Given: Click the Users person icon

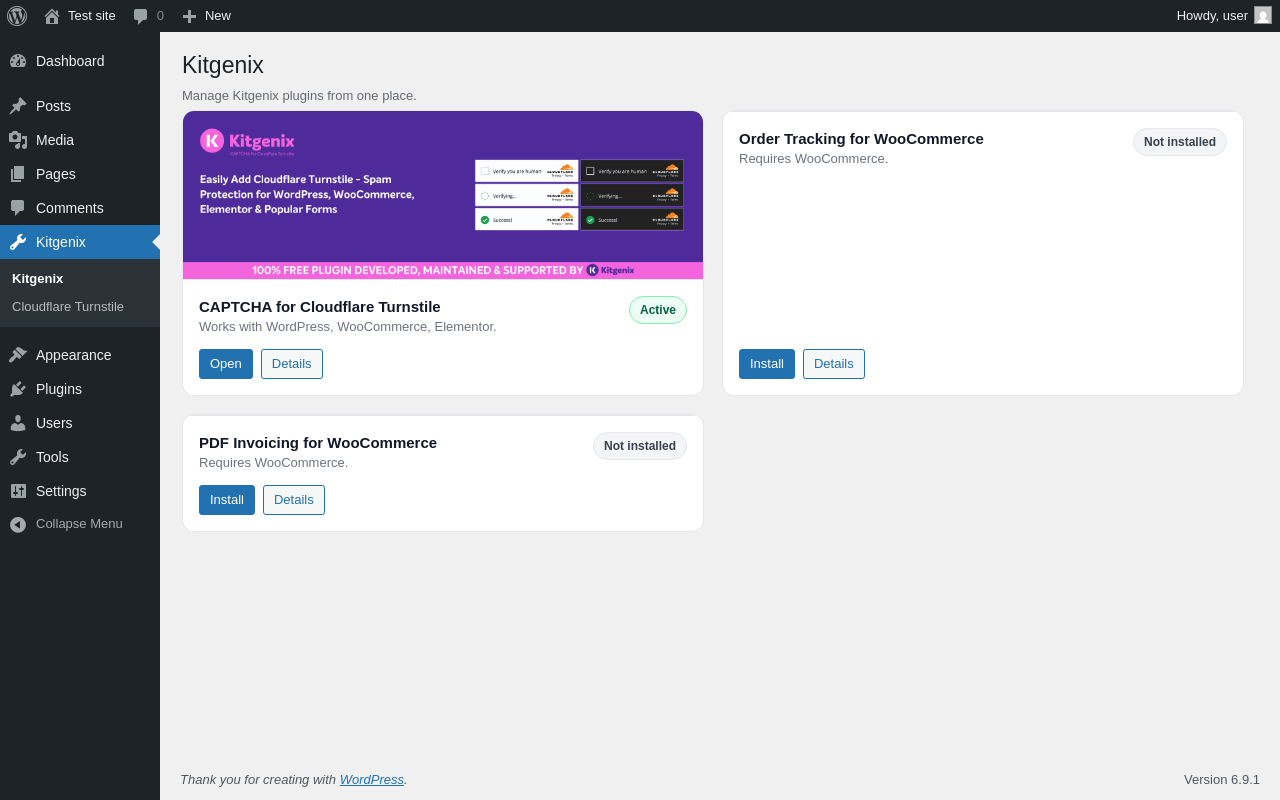Looking at the screenshot, I should (18, 423).
